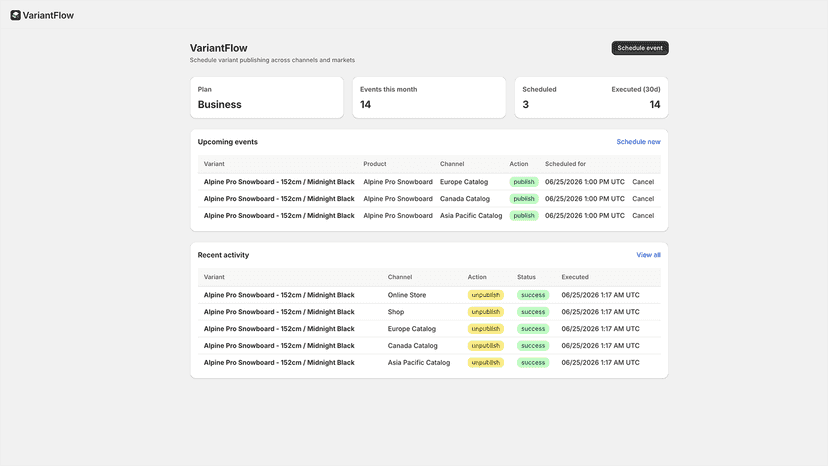Click Alpine Pro Snowboard product in Europe Catalog row
Image resolution: width=828 pixels, height=466 pixels.
398,182
